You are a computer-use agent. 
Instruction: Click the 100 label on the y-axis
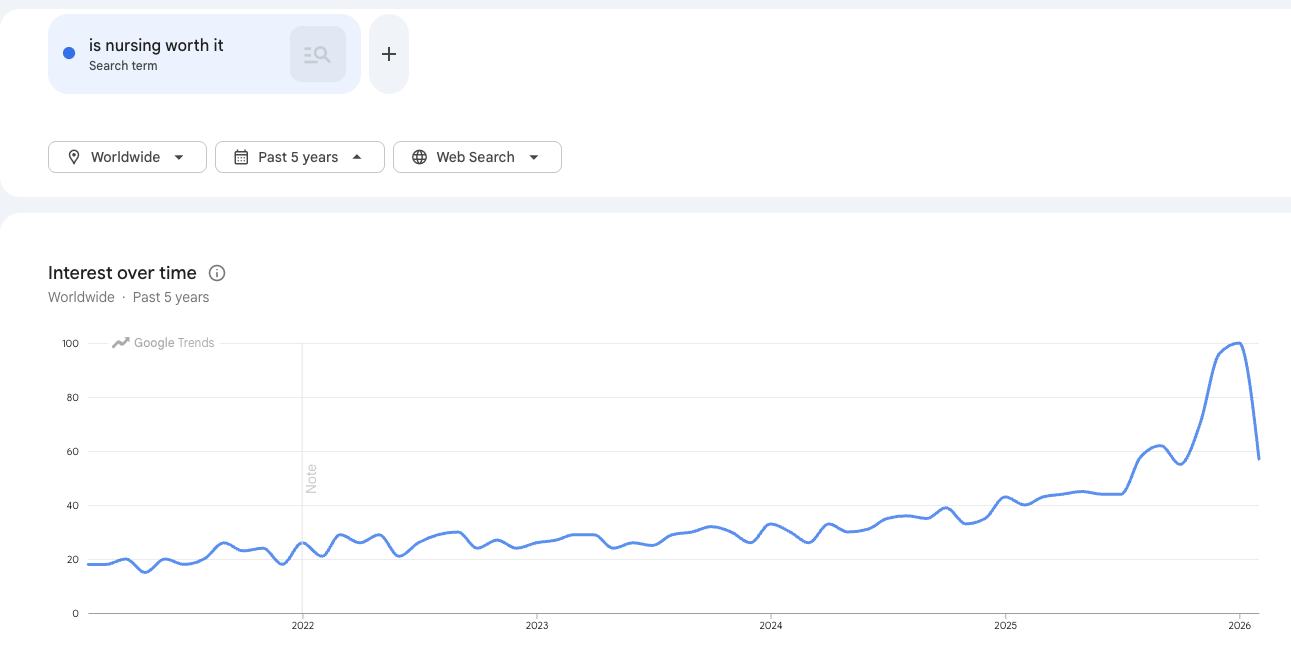click(x=70, y=343)
